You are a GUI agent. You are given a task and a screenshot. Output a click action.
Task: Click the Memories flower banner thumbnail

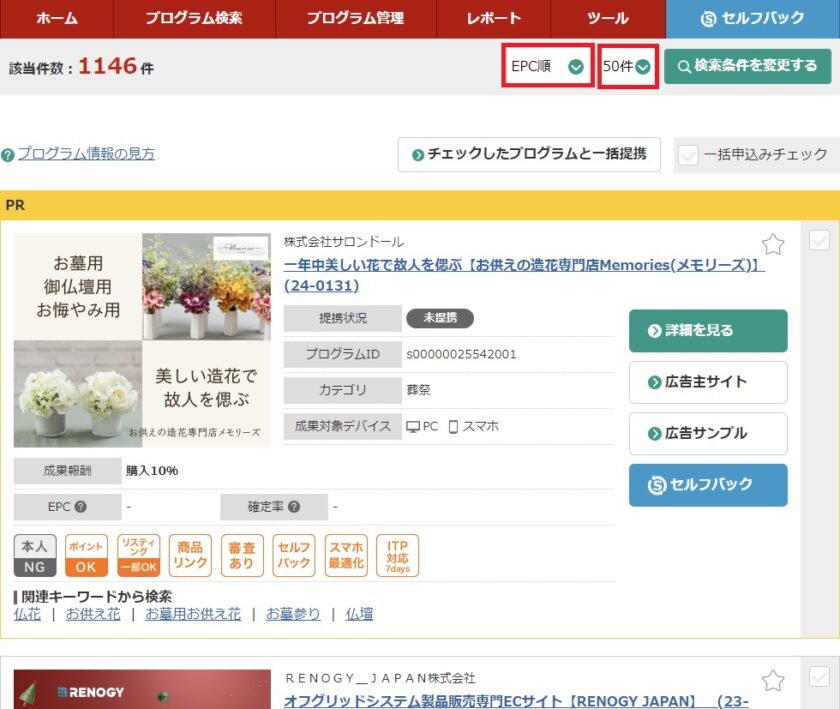click(142, 340)
